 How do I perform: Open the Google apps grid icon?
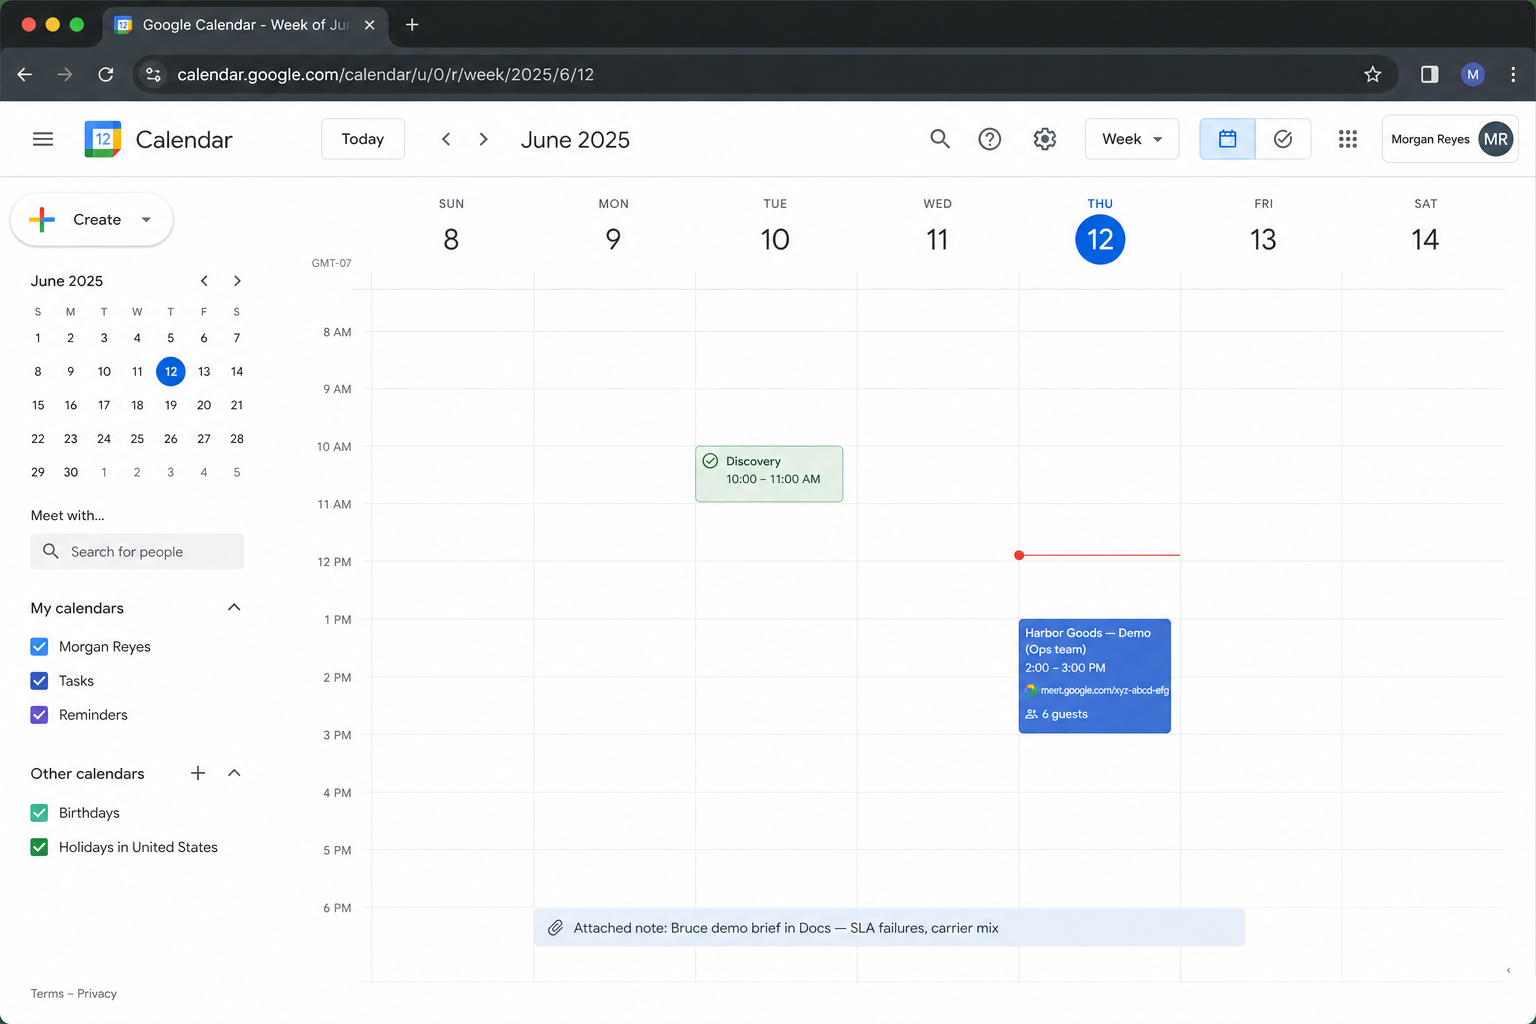coord(1348,139)
